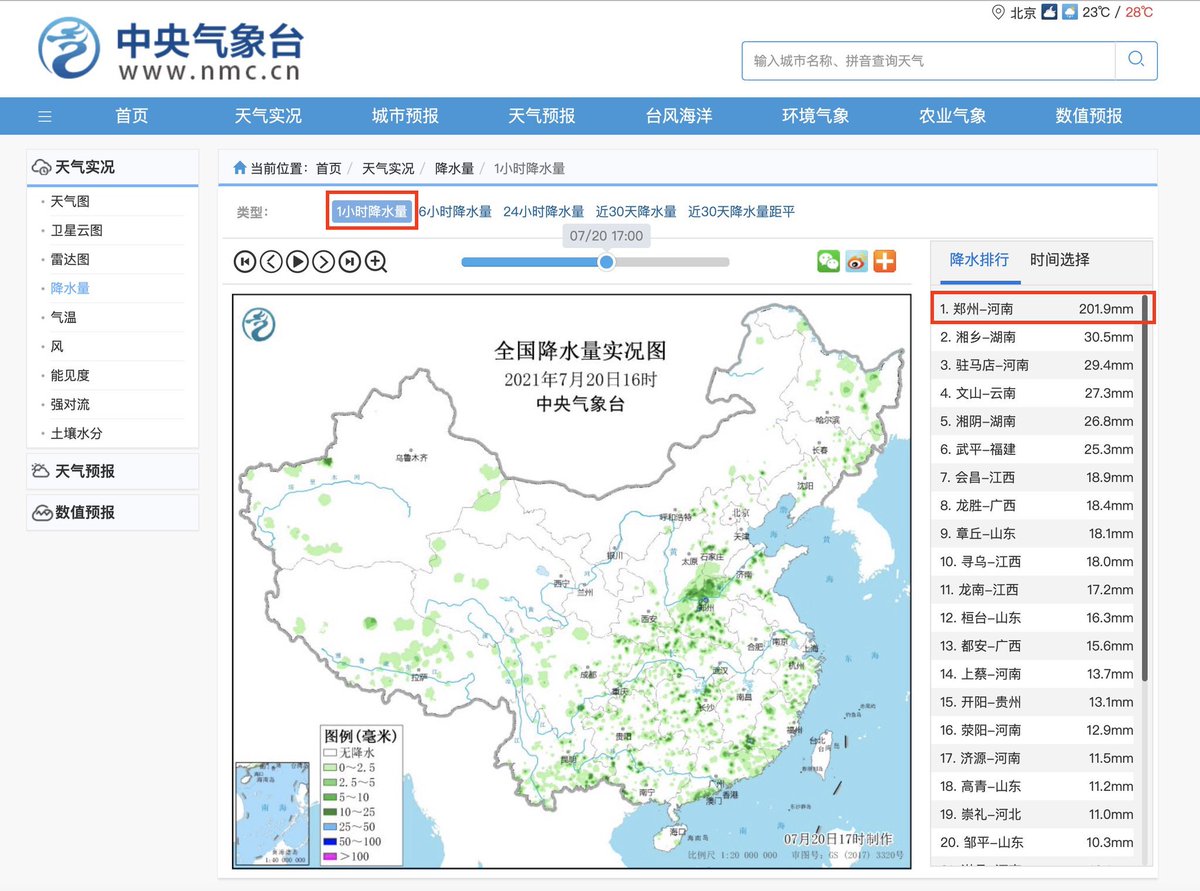
Task: Select ranking row 湘乡-湖南
Action: coord(1037,337)
